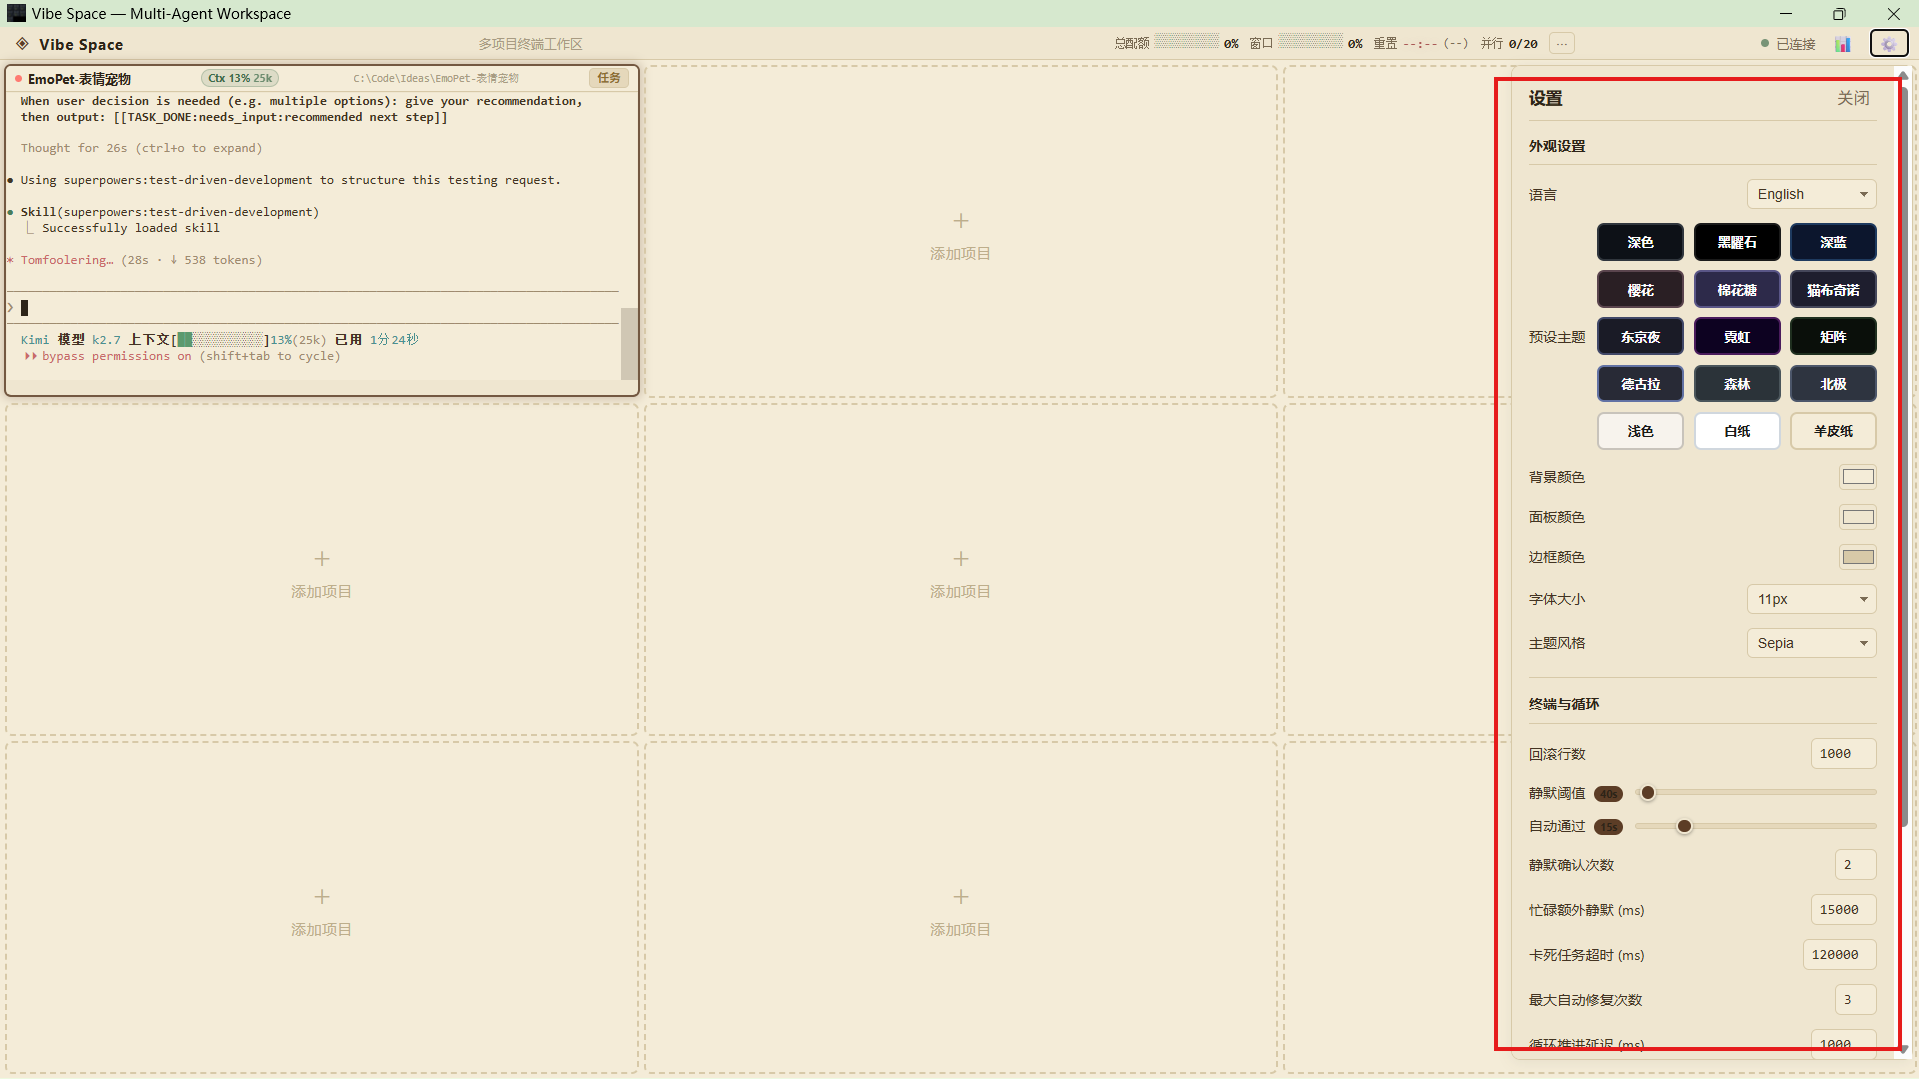Screen dimensions: 1919x1079
Task: Apply the 黑曜石 preset theme
Action: point(1737,242)
